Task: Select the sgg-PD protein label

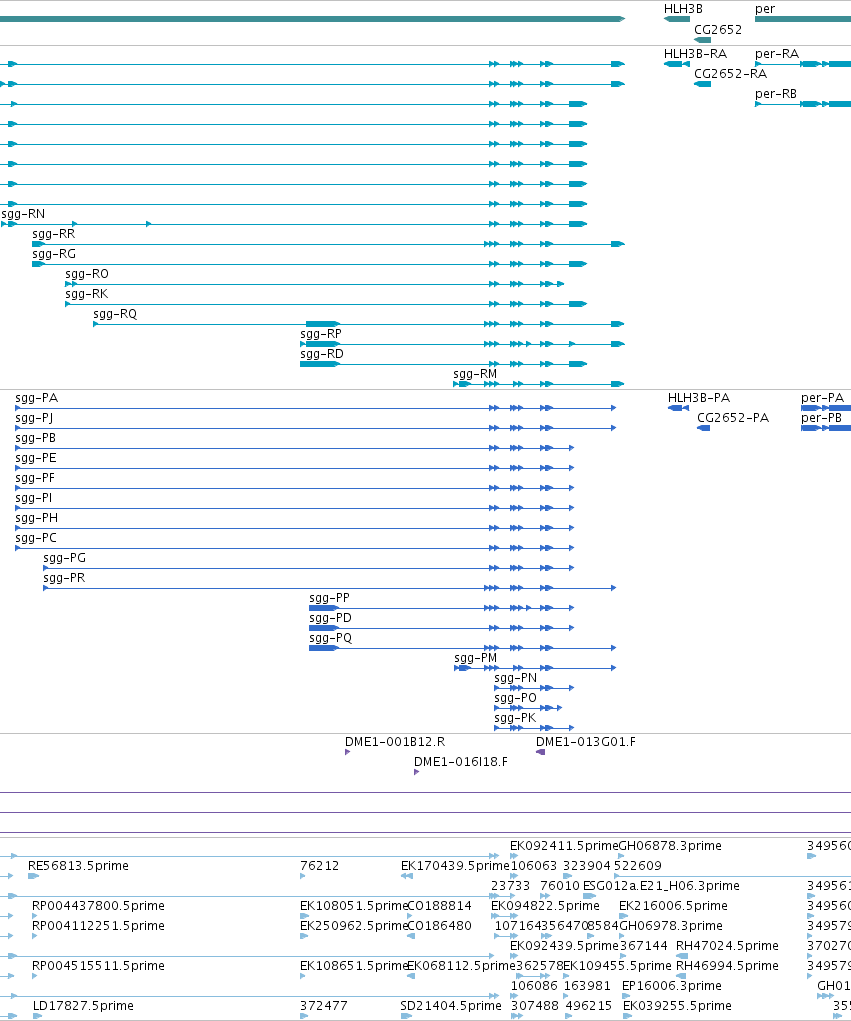Action: pos(330,618)
